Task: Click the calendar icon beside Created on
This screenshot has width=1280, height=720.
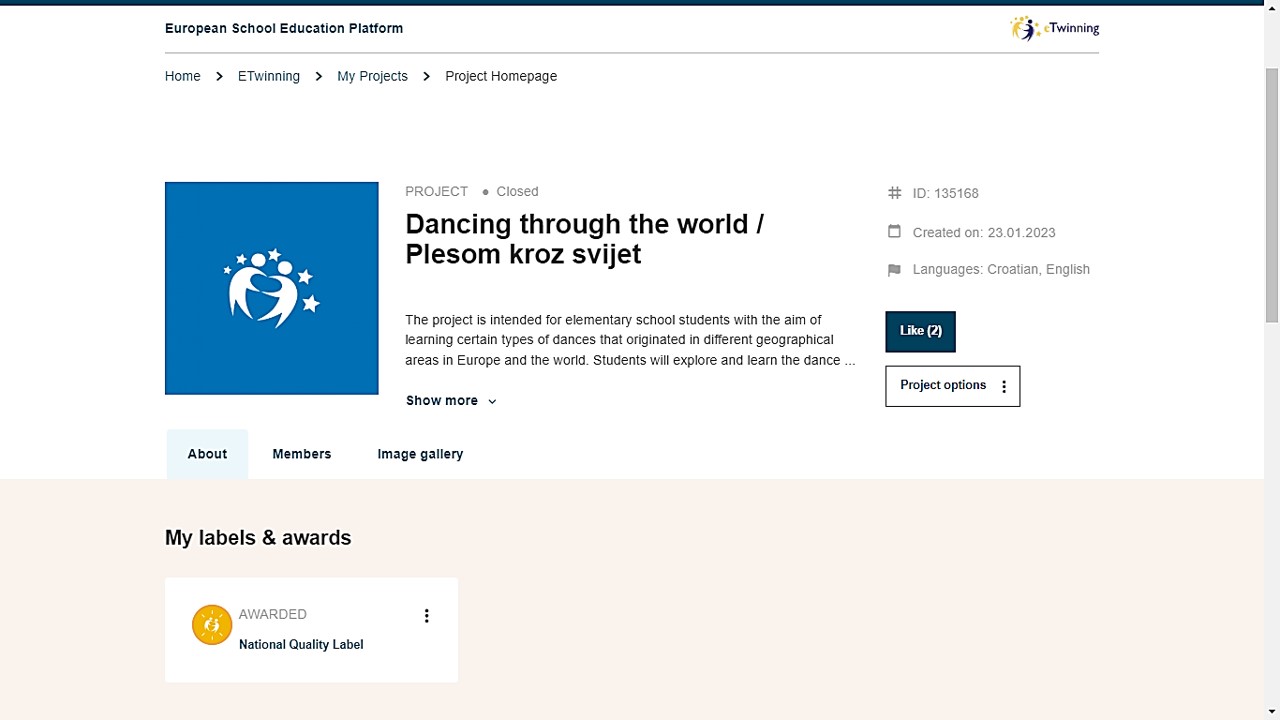Action: tap(894, 231)
